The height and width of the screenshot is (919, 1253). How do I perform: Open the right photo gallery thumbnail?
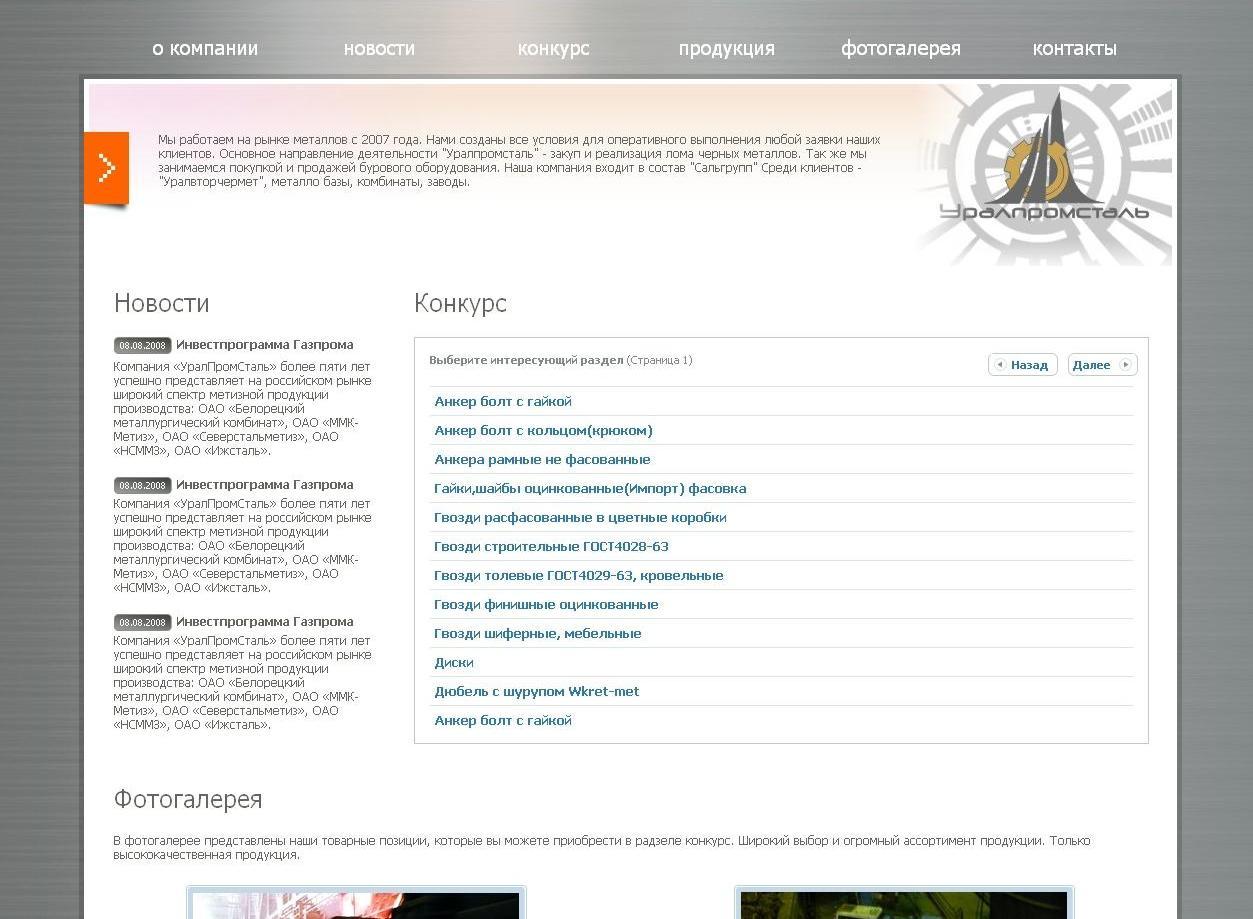pos(904,902)
